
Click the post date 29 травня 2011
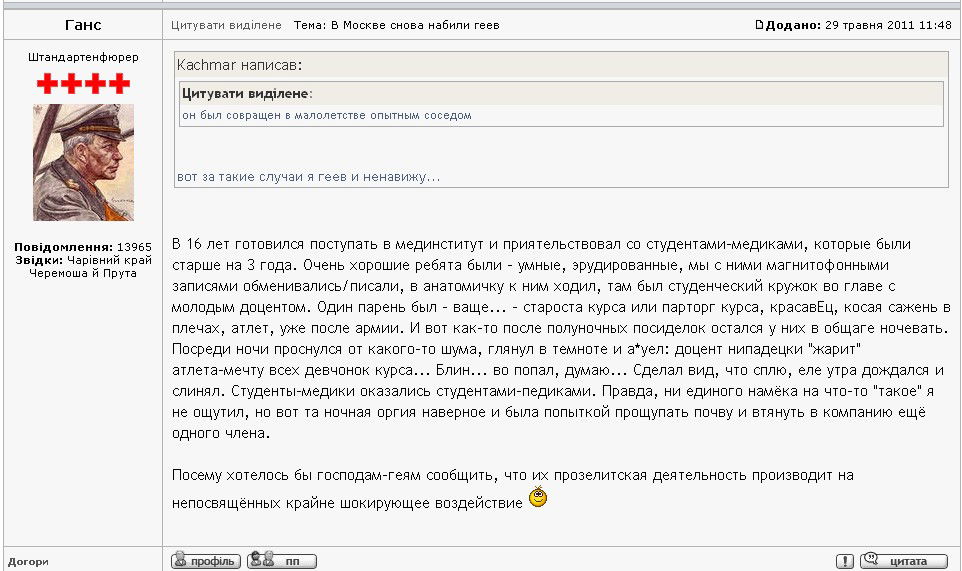[x=887, y=25]
